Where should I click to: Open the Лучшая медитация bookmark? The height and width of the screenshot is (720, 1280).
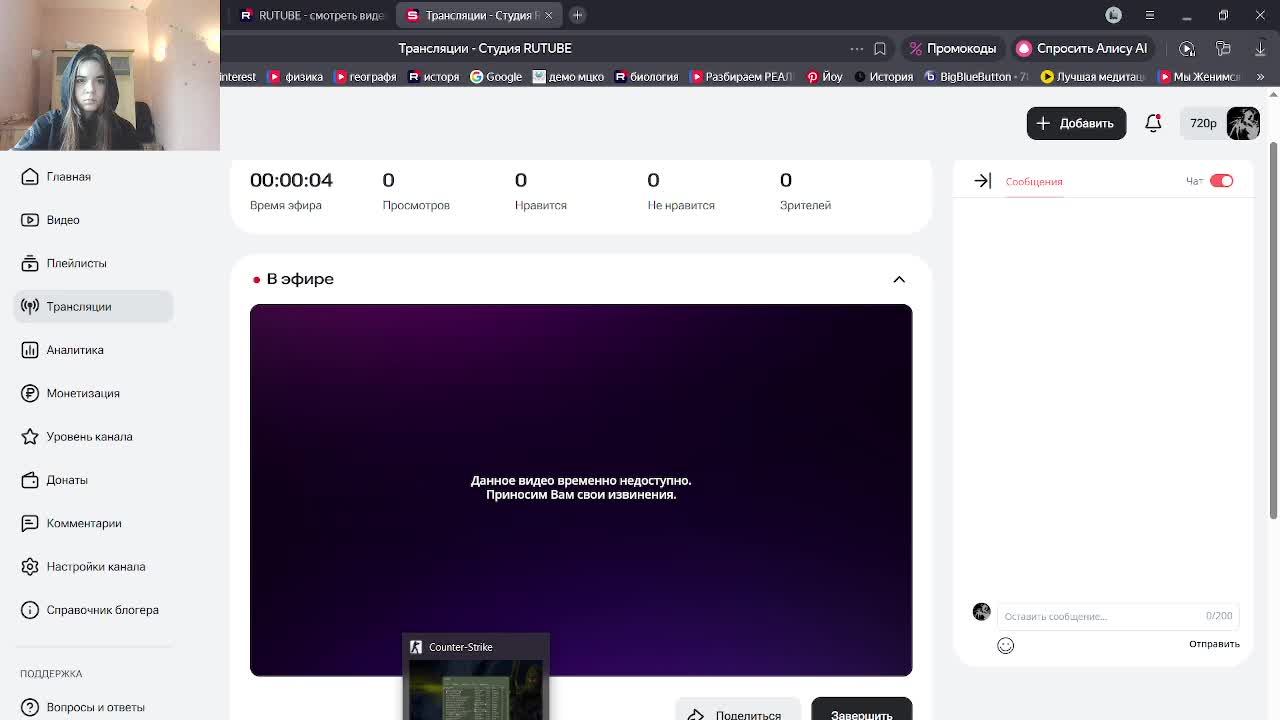pyautogui.click(x=1093, y=77)
